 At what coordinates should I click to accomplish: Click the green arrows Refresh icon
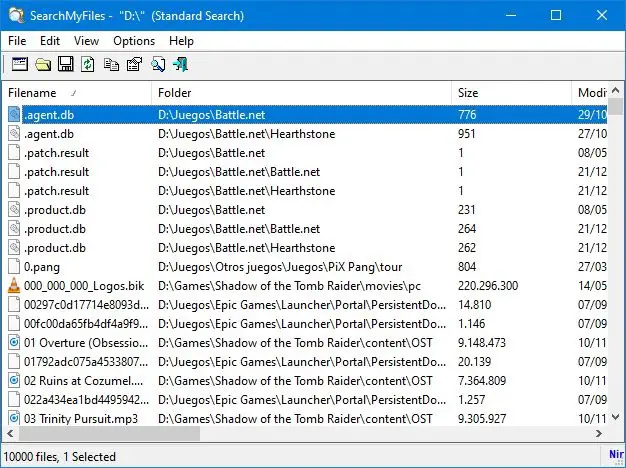(x=88, y=64)
